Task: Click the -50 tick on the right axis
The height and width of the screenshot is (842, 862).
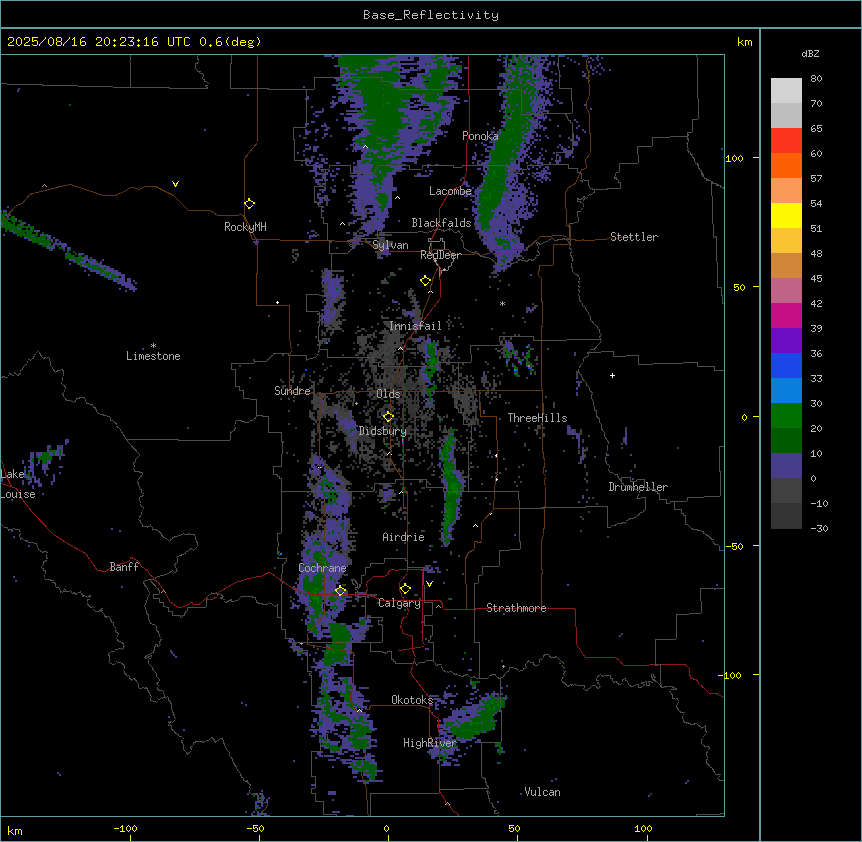Action: coord(734,546)
